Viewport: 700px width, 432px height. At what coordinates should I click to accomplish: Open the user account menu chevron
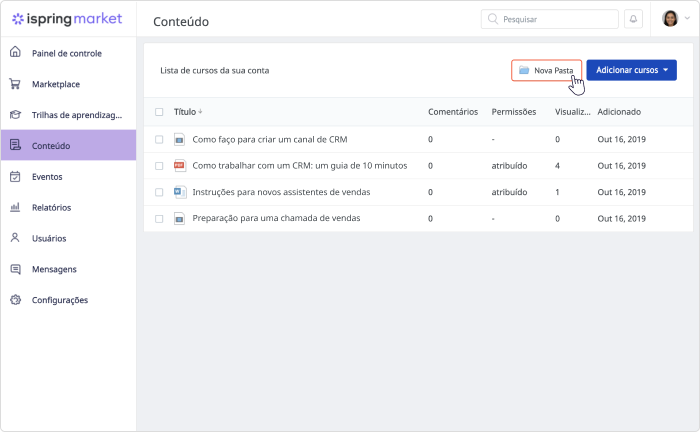pyautogui.click(x=687, y=18)
